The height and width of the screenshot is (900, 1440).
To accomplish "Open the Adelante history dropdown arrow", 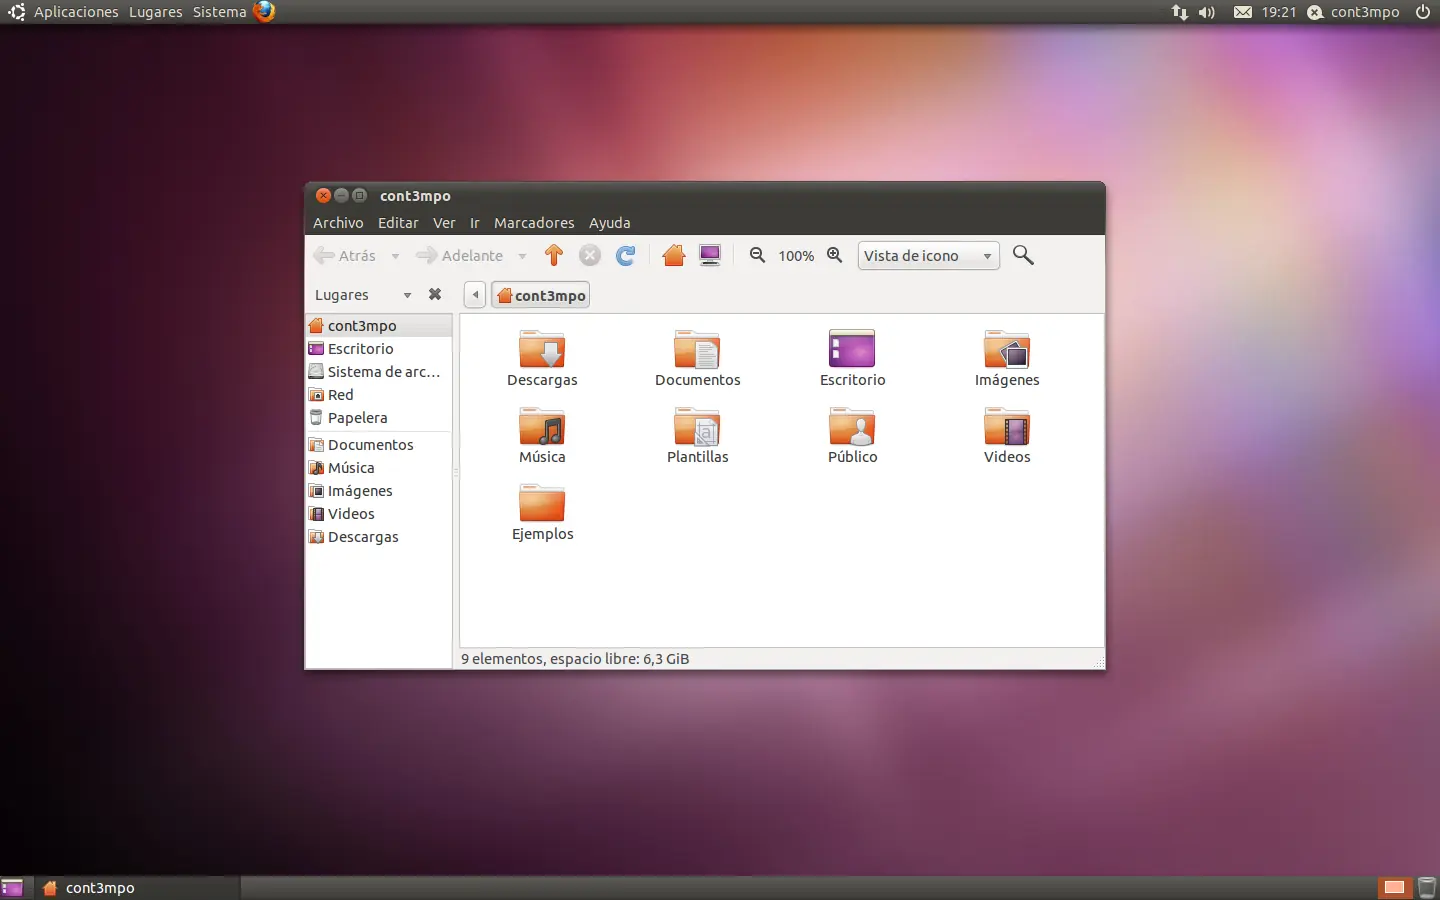I will (x=522, y=256).
